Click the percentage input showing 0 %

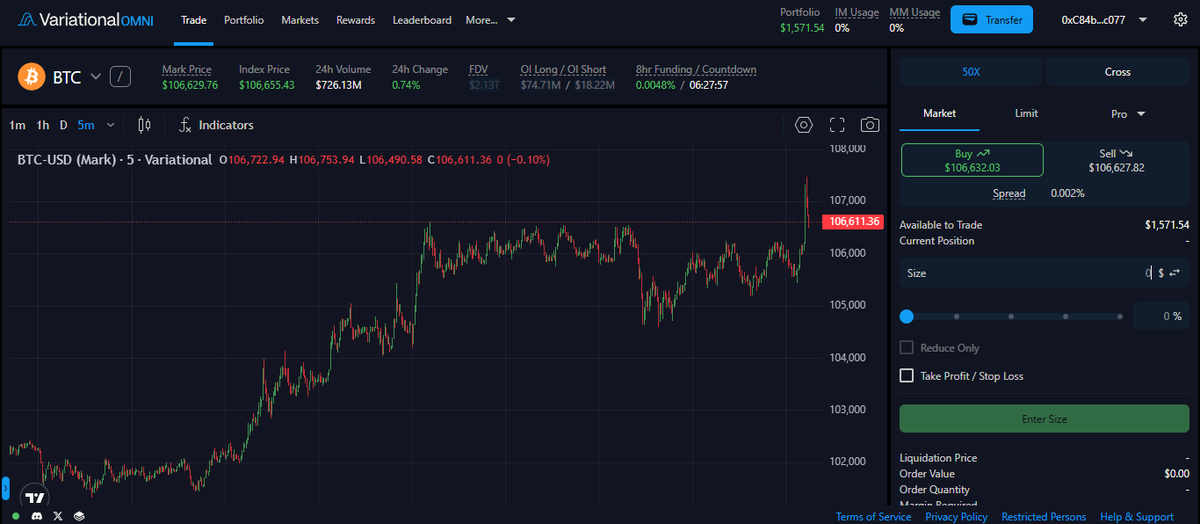(1162, 316)
